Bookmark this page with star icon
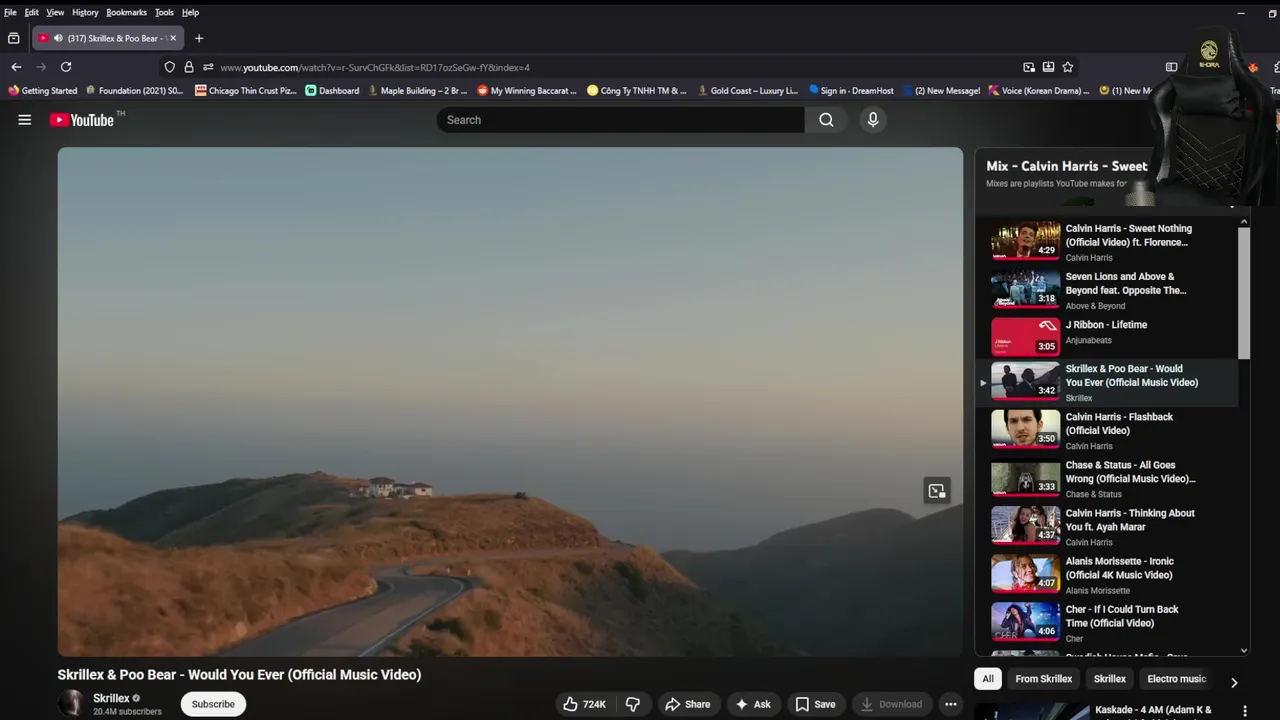Image resolution: width=1280 pixels, height=720 pixels. click(x=1068, y=67)
